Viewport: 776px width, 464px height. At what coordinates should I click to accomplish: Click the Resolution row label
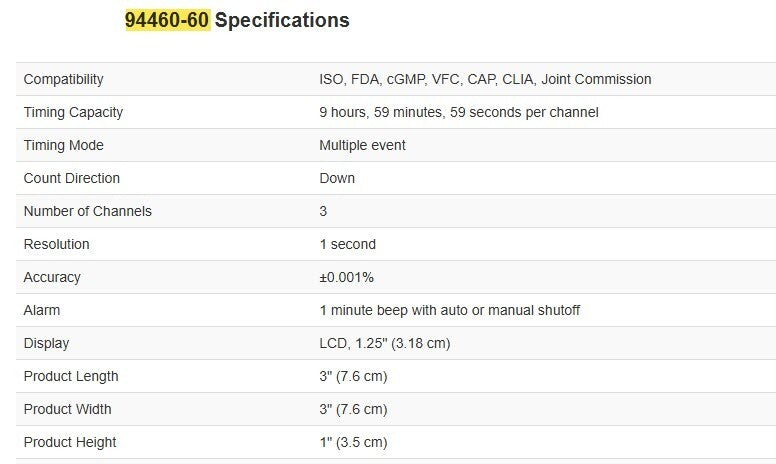coord(56,244)
